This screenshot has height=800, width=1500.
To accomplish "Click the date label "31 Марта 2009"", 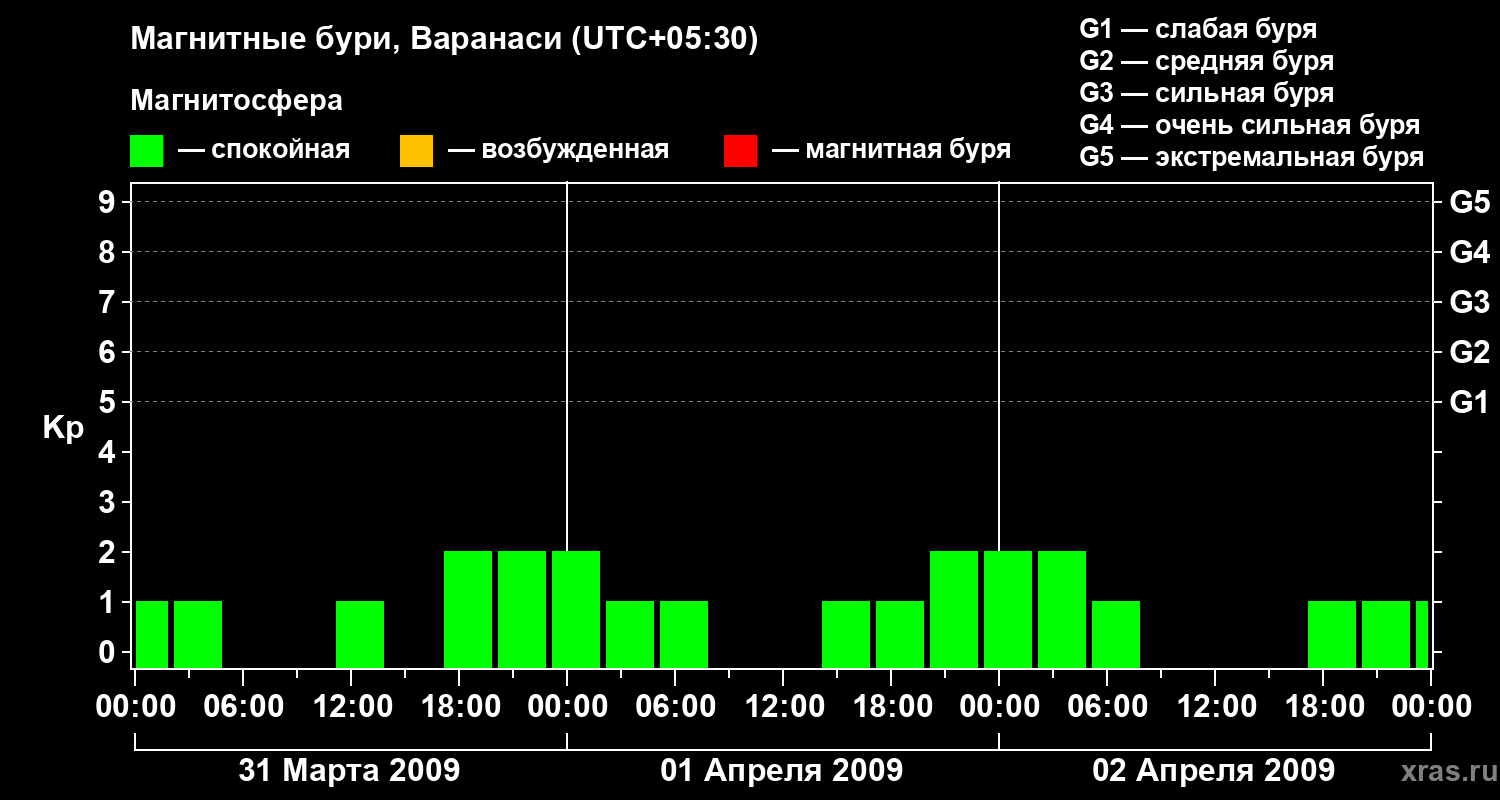I will (x=349, y=771).
